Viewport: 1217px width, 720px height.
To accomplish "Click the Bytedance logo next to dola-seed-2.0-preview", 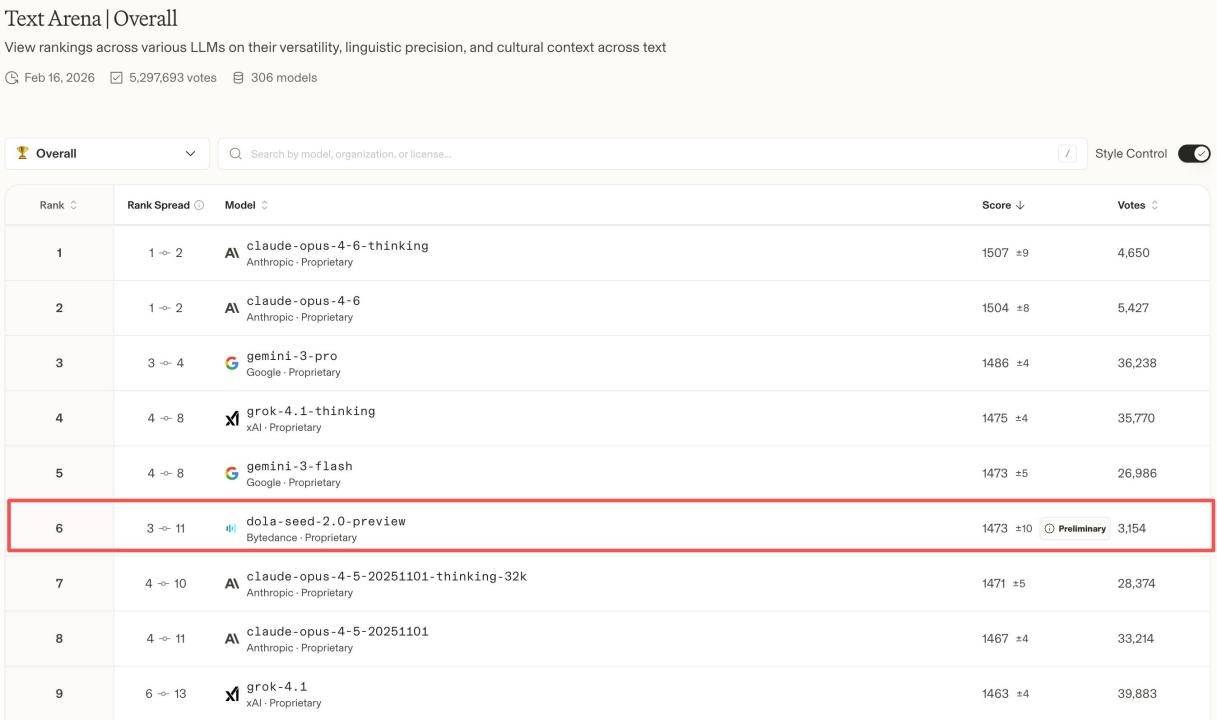I will point(231,528).
